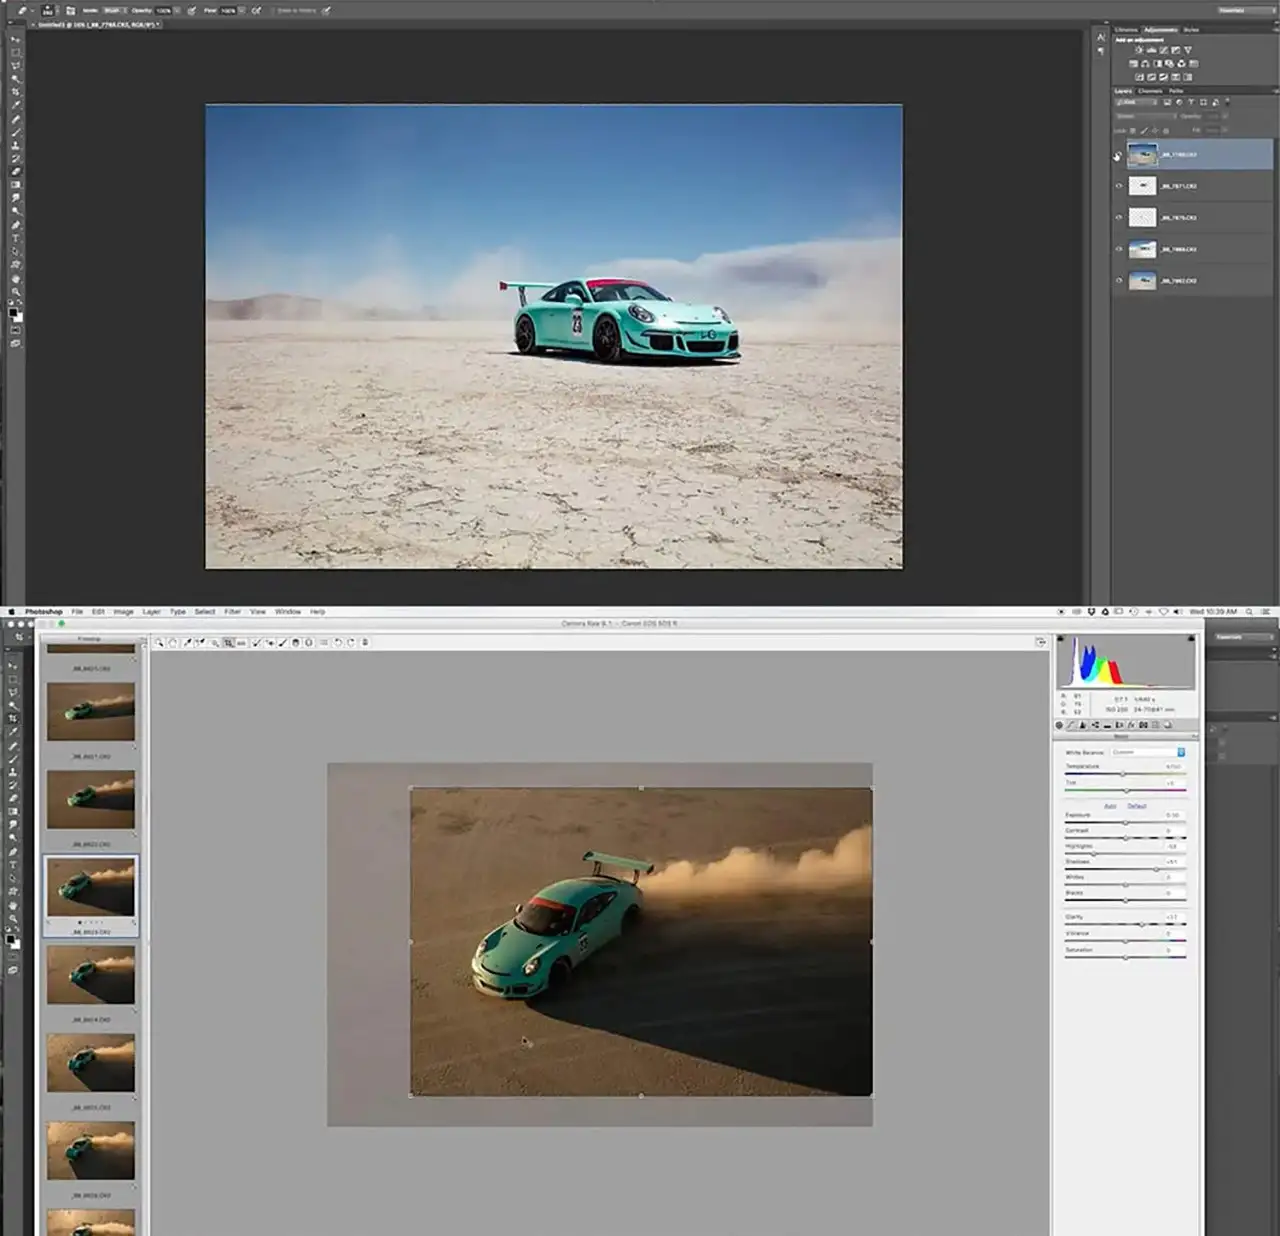
Task: Add an Invert adjustment layer
Action: pos(1139,77)
